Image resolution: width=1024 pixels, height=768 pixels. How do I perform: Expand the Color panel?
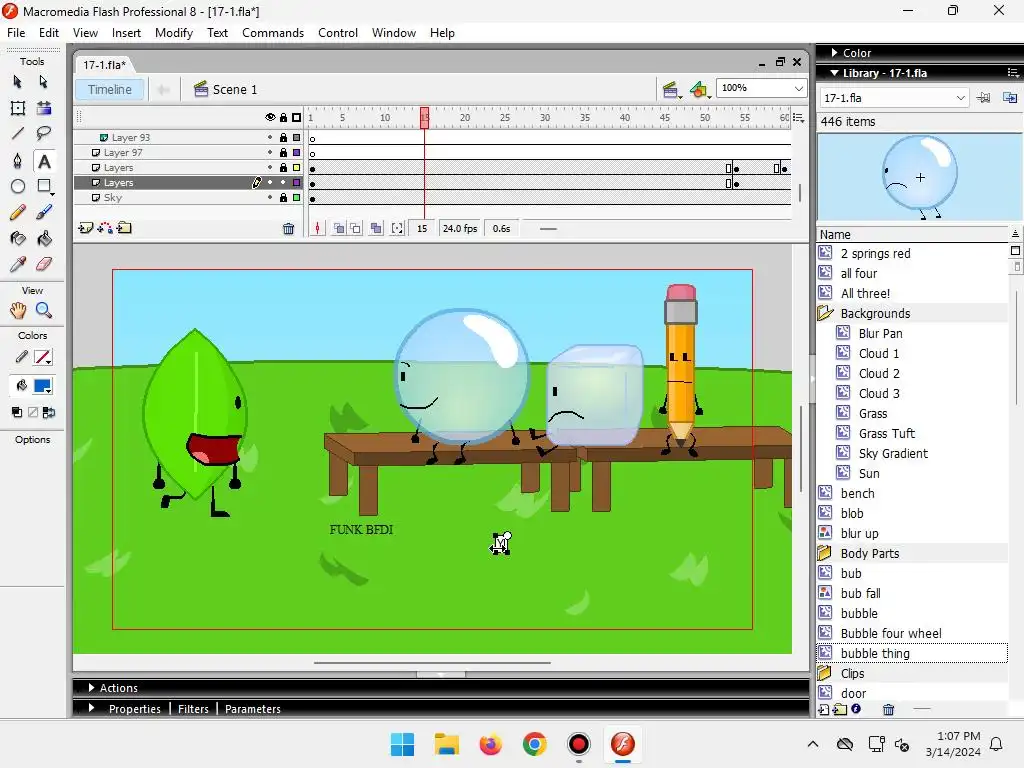835,52
